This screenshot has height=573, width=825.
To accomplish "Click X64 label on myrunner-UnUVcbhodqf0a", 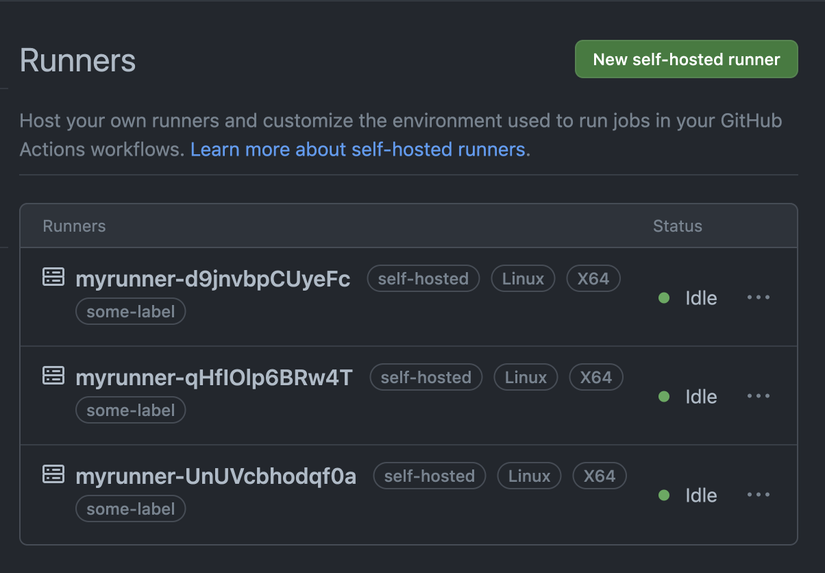I will click(x=599, y=476).
